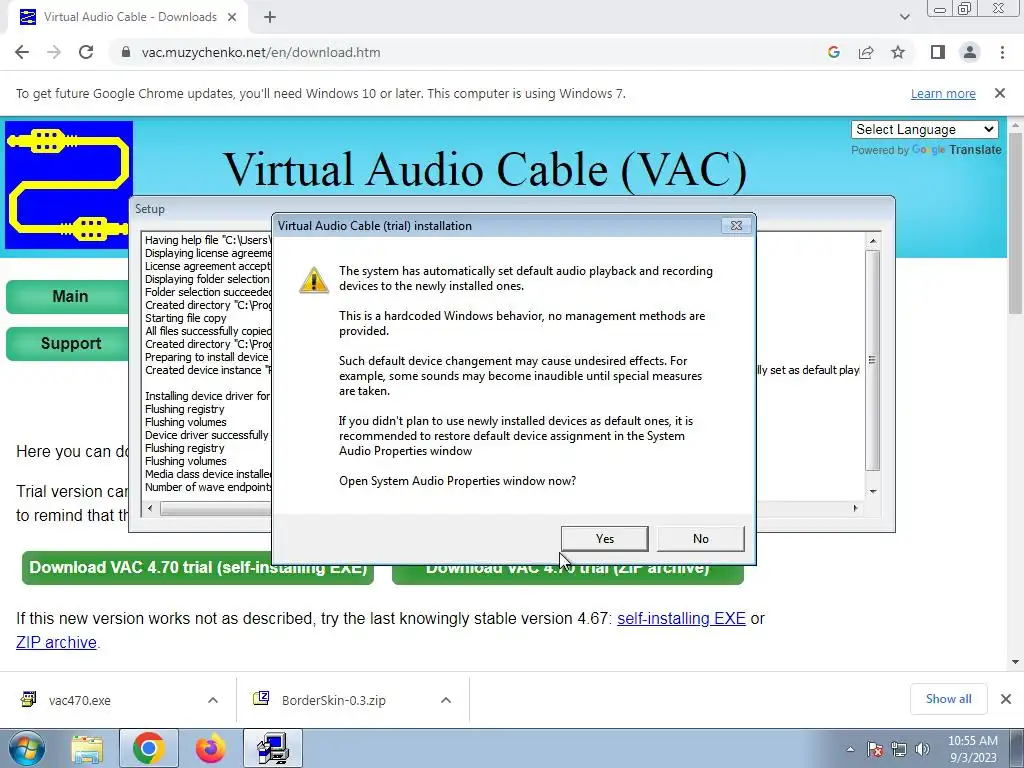Click the vac470.exe file icon
1024x768 pixels.
coord(28,699)
